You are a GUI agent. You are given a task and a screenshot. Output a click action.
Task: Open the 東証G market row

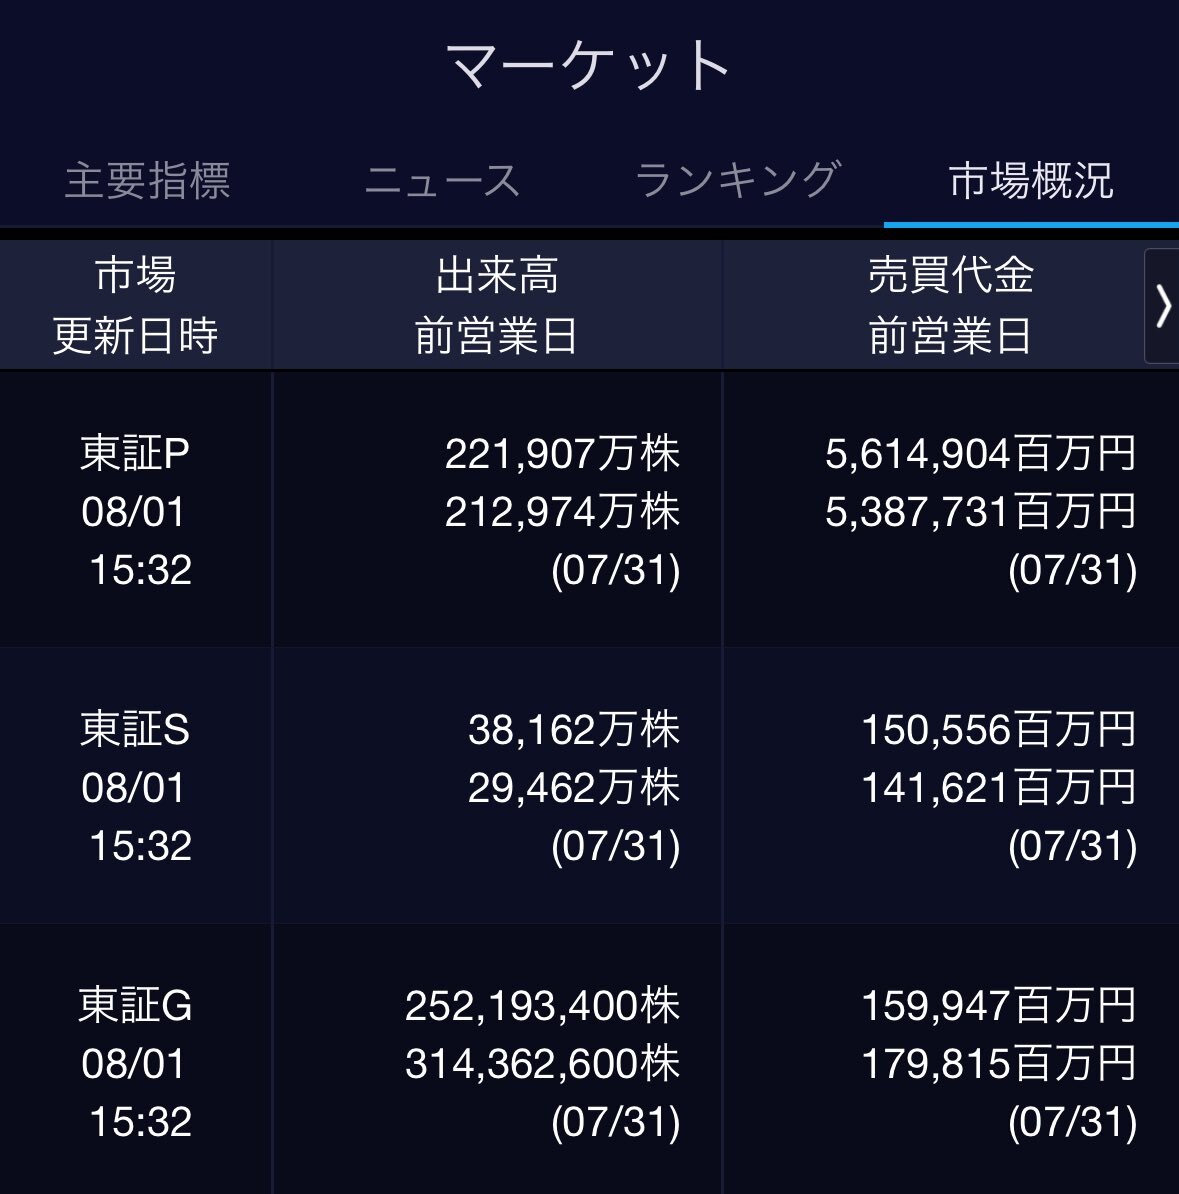click(x=590, y=1060)
